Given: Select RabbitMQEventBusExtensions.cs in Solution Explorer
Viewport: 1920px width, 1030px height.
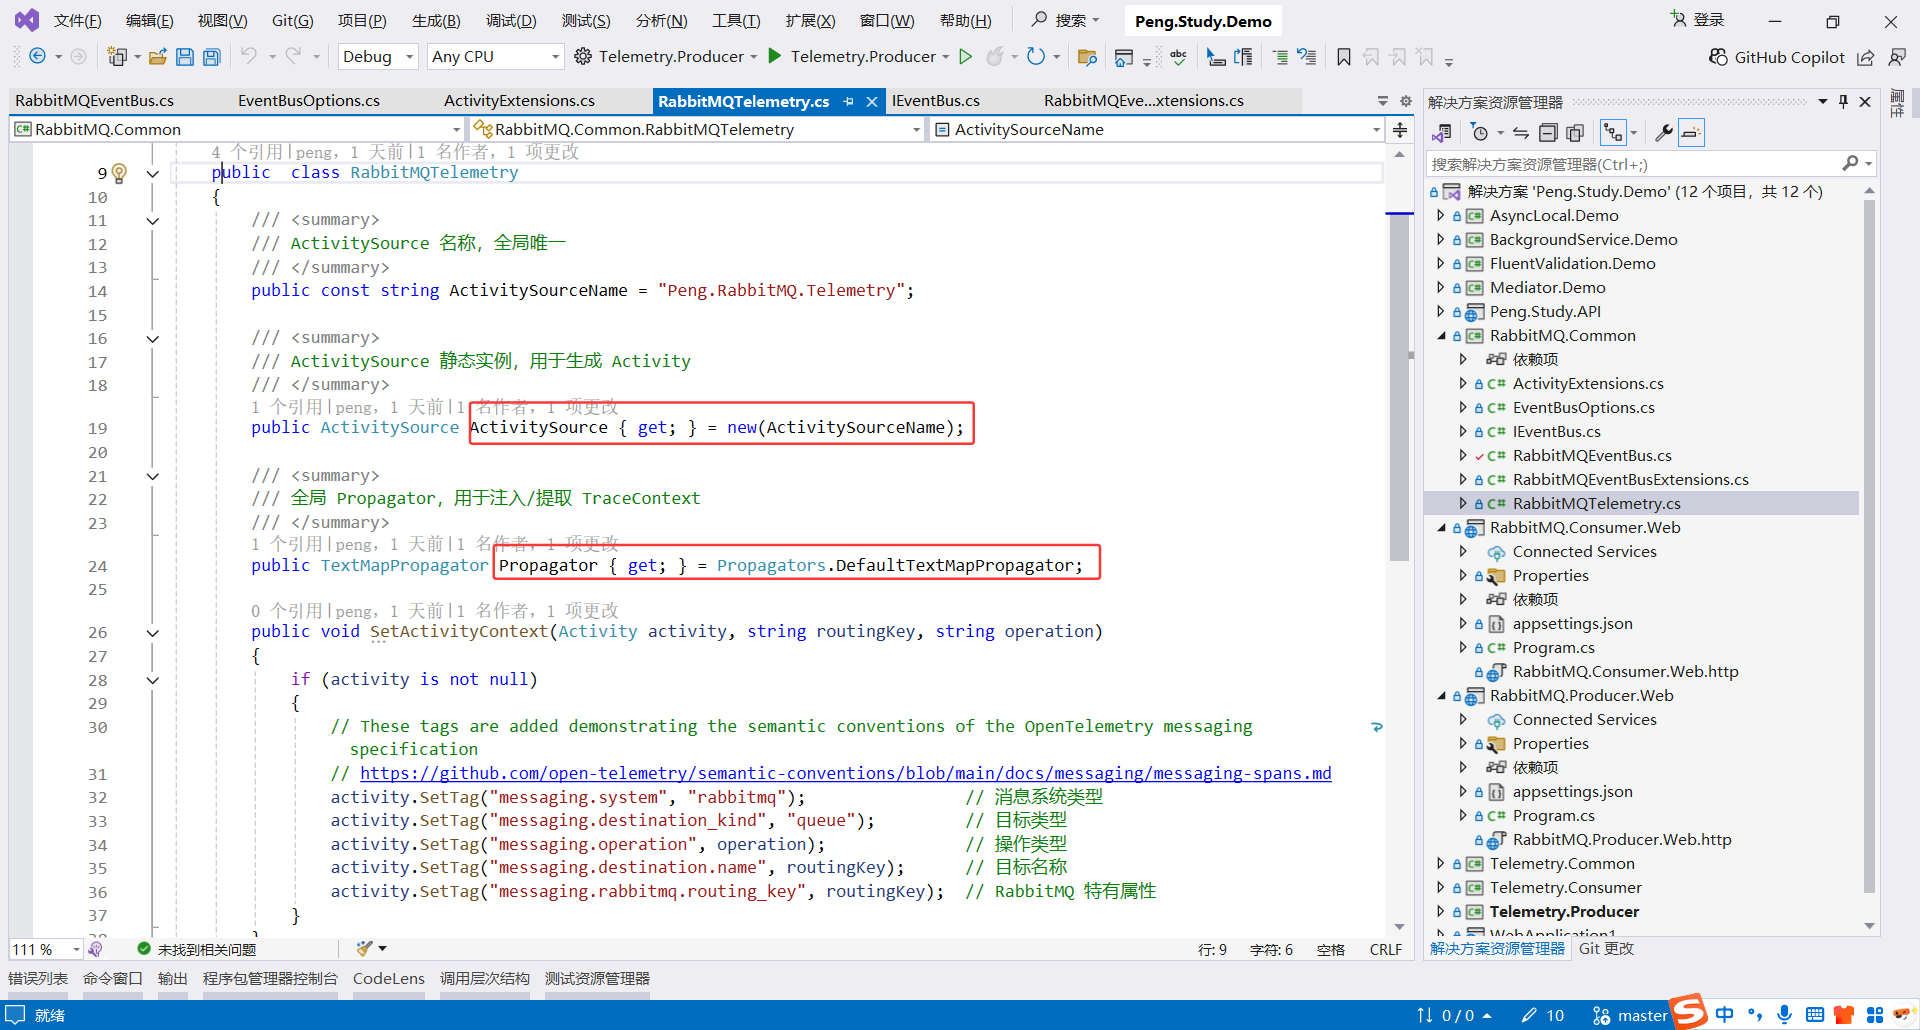Looking at the screenshot, I should click(1630, 480).
